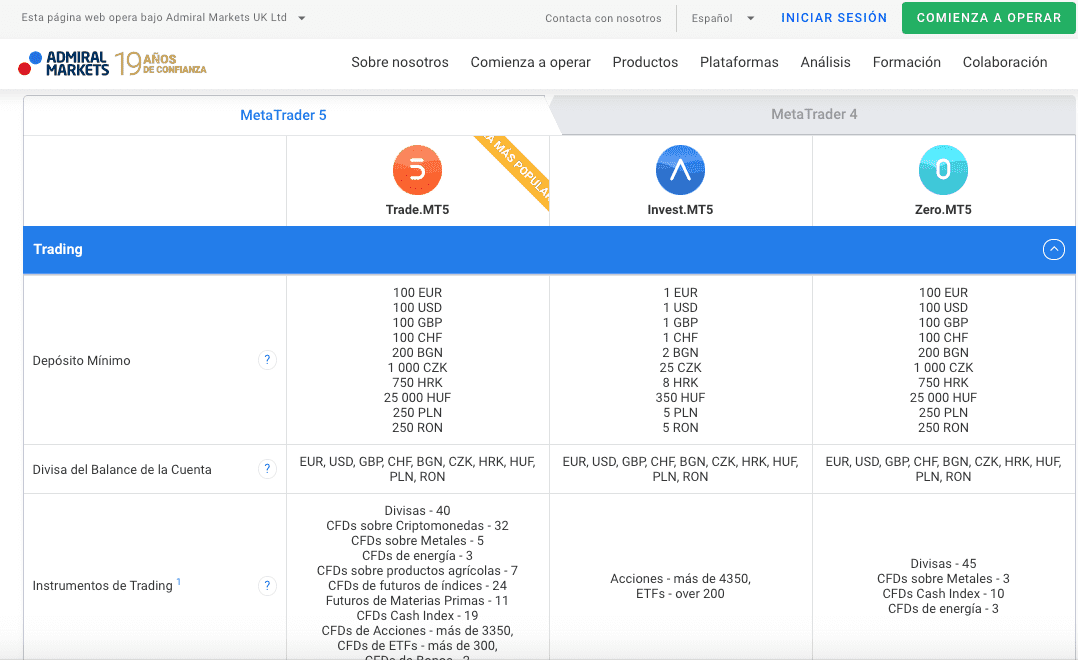
Task: Open help tooltip for Instrumentos de Trading
Action: [267, 586]
